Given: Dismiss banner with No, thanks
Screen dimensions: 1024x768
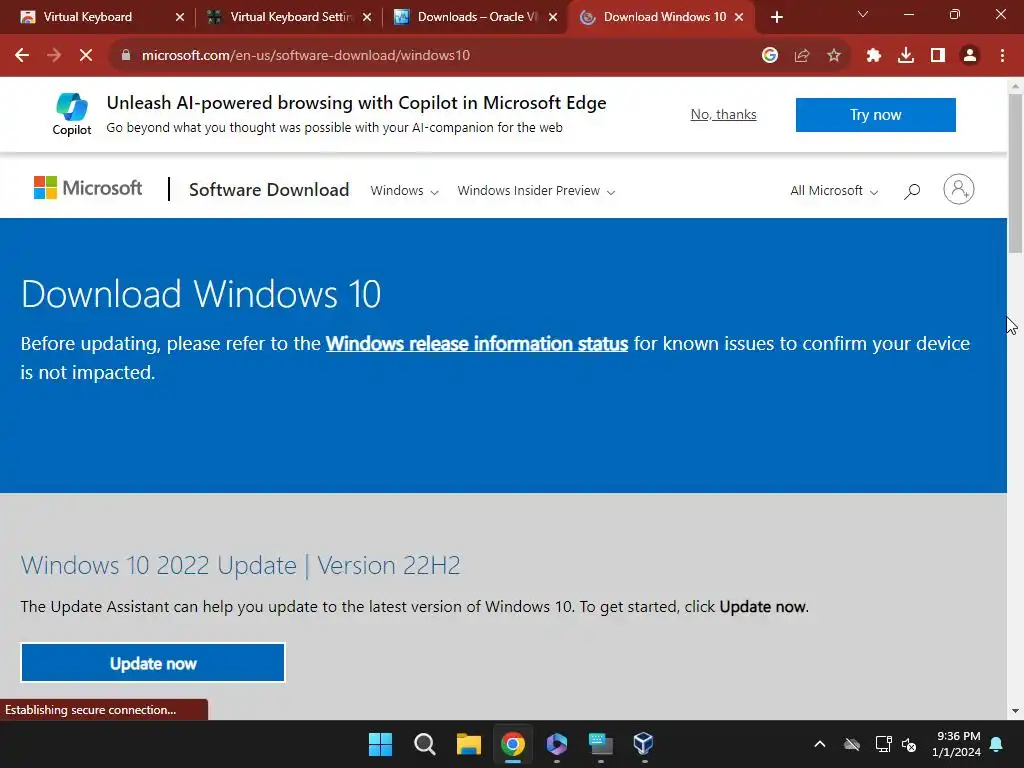Looking at the screenshot, I should [724, 114].
